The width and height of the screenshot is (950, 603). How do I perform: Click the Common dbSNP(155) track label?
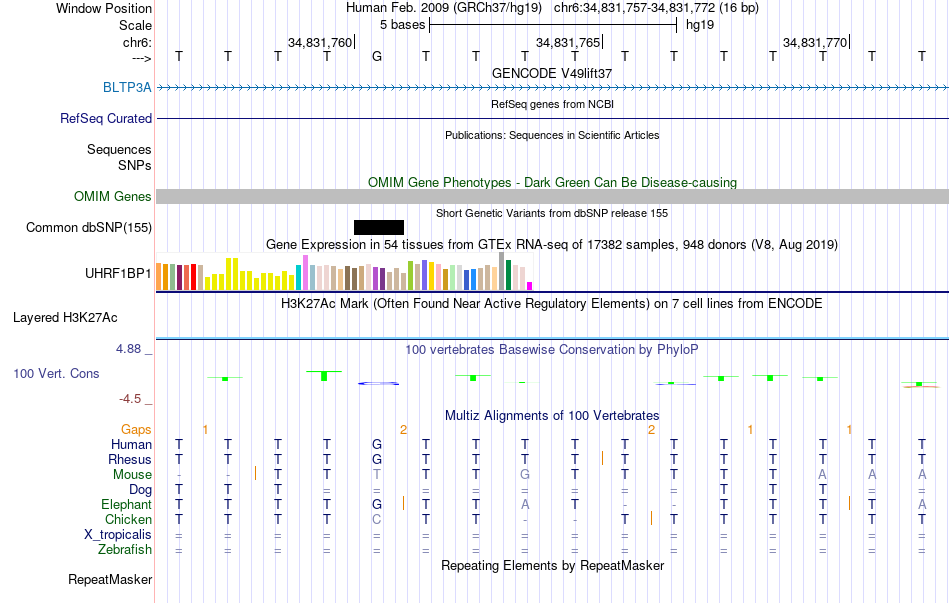(x=88, y=227)
